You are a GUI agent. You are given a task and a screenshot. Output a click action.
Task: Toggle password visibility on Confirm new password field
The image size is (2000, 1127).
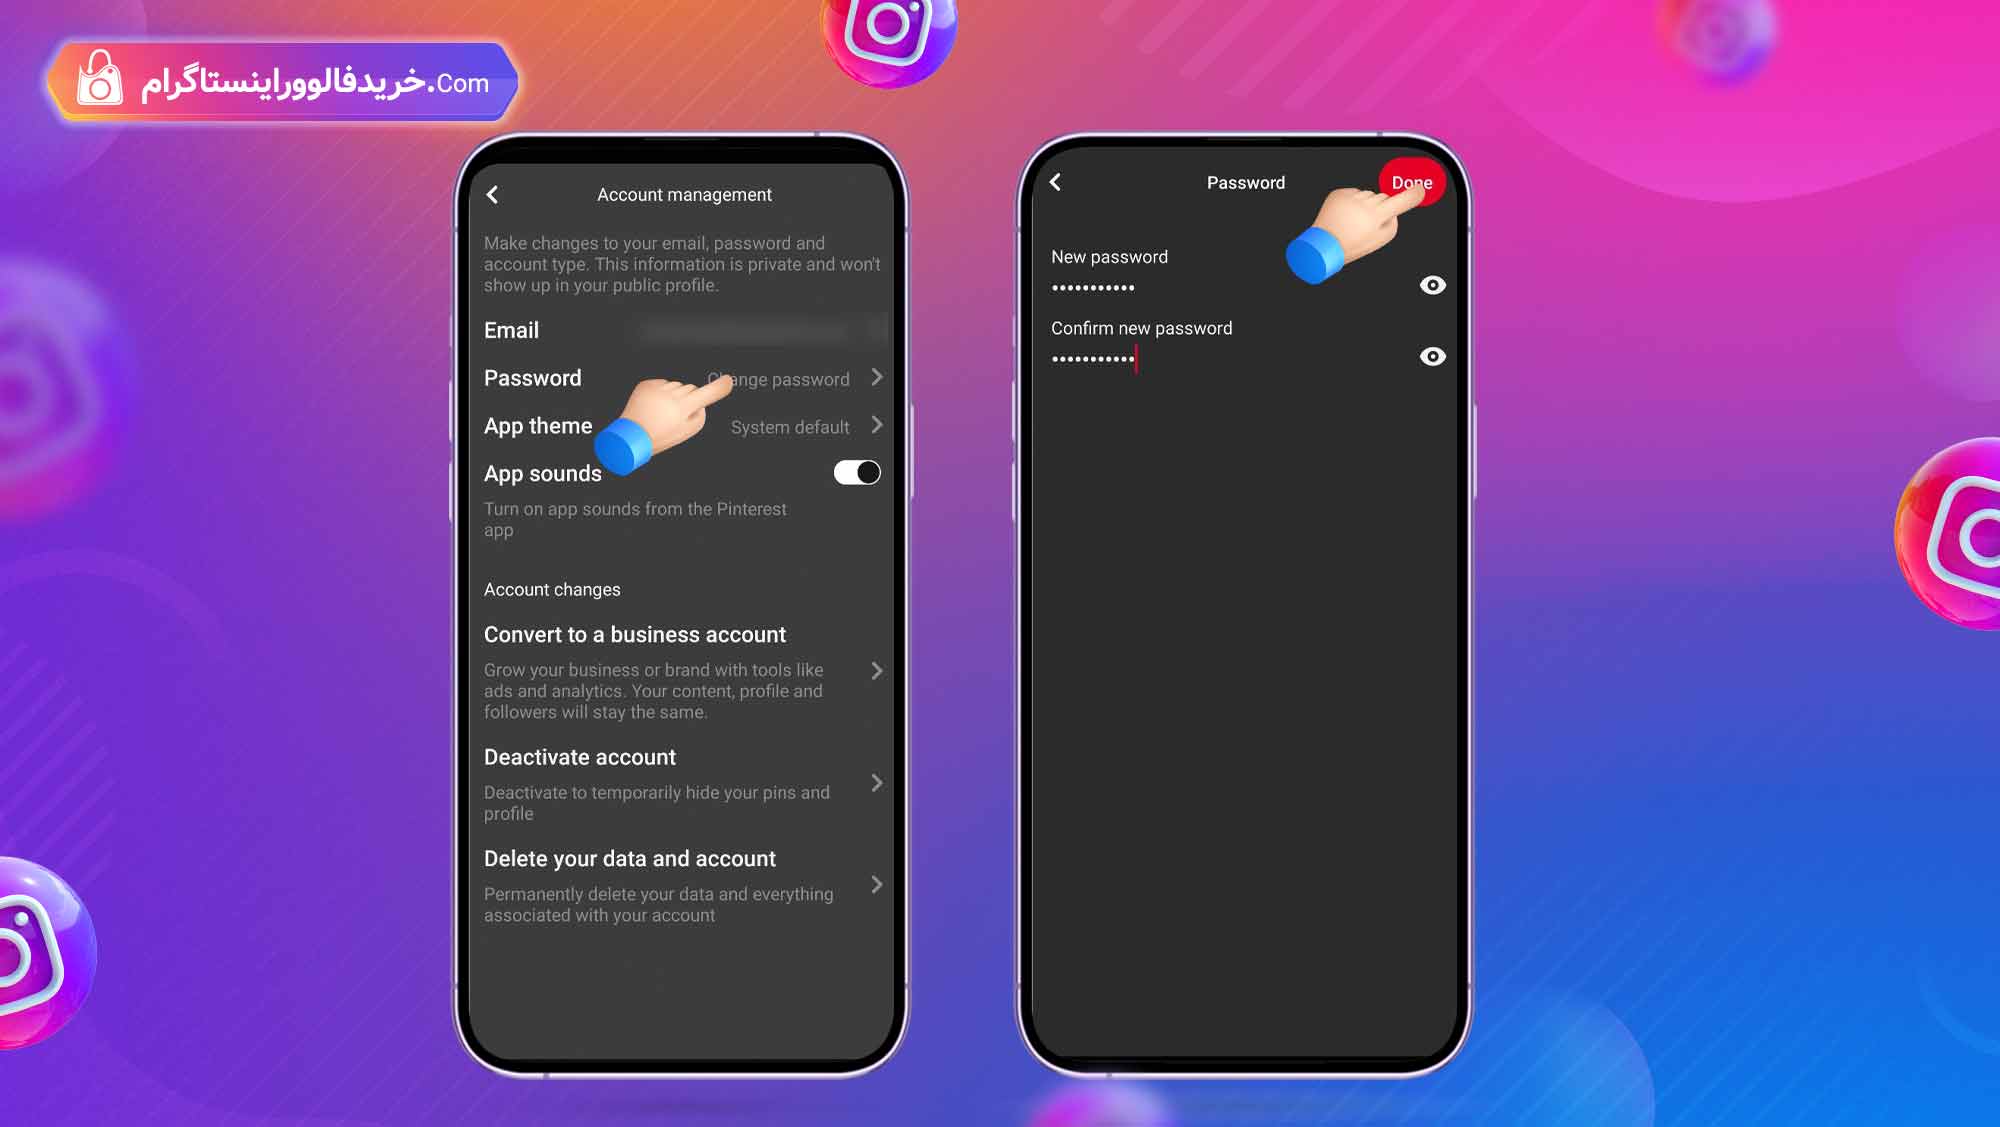coord(1431,356)
